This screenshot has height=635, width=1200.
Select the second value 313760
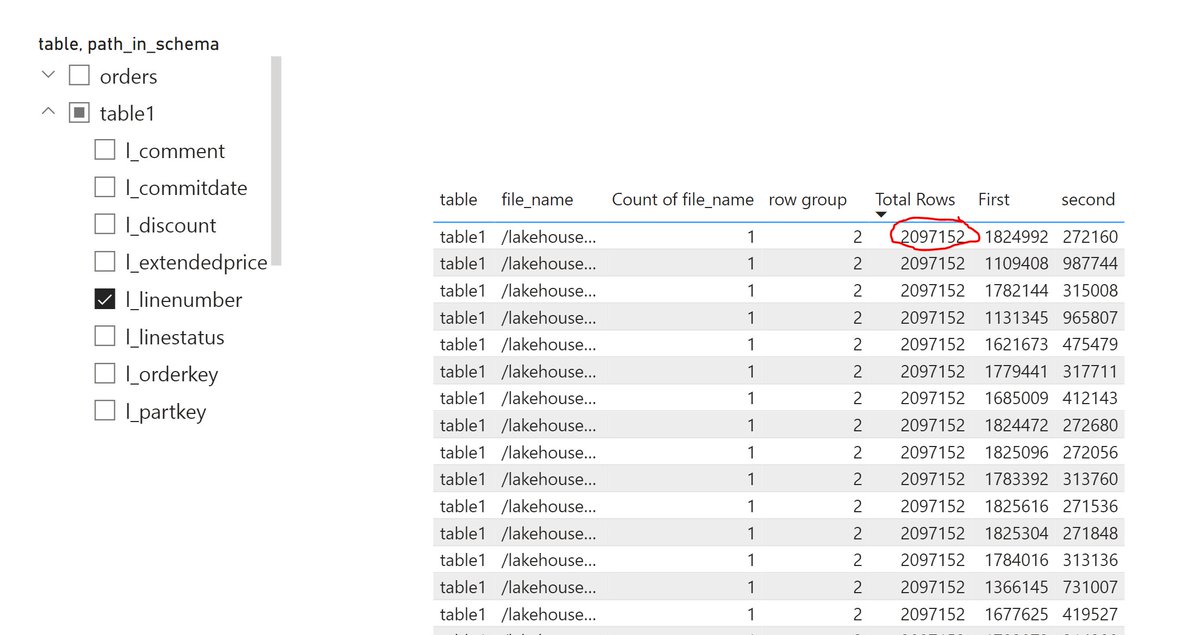(1091, 479)
